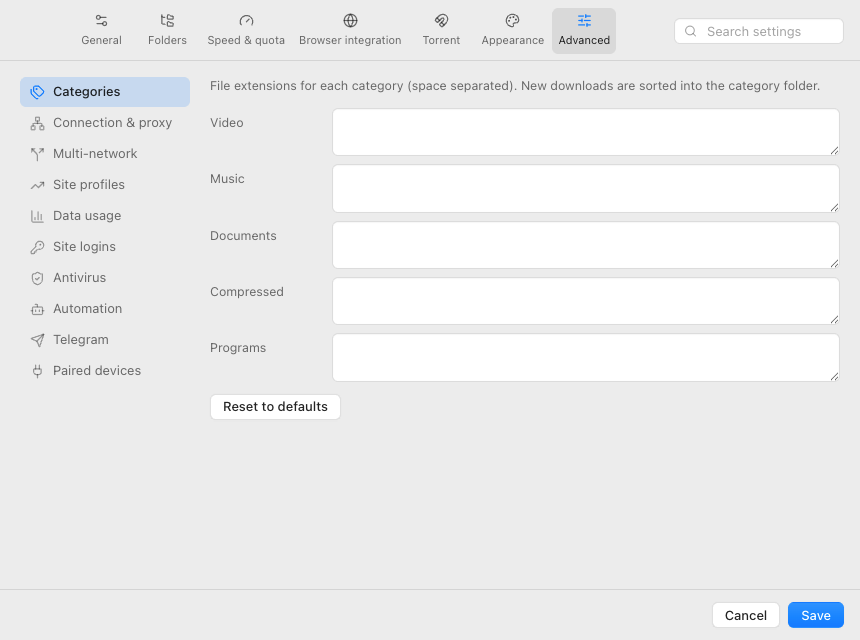
Task: Click the Telegram paper plane icon
Action: pyautogui.click(x=37, y=340)
